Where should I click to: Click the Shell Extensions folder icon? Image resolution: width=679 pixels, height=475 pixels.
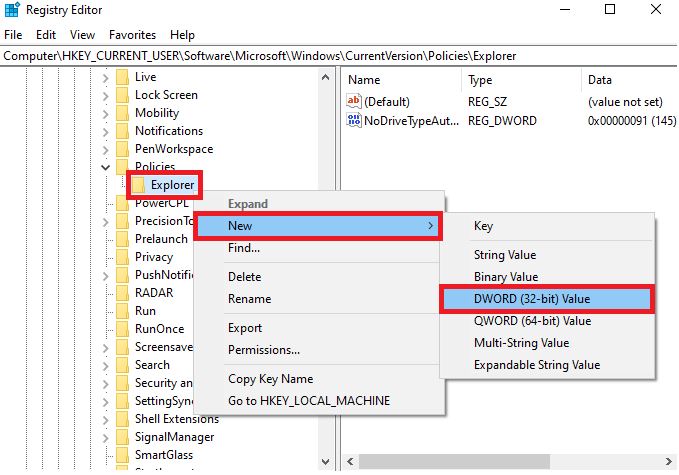tap(123, 419)
